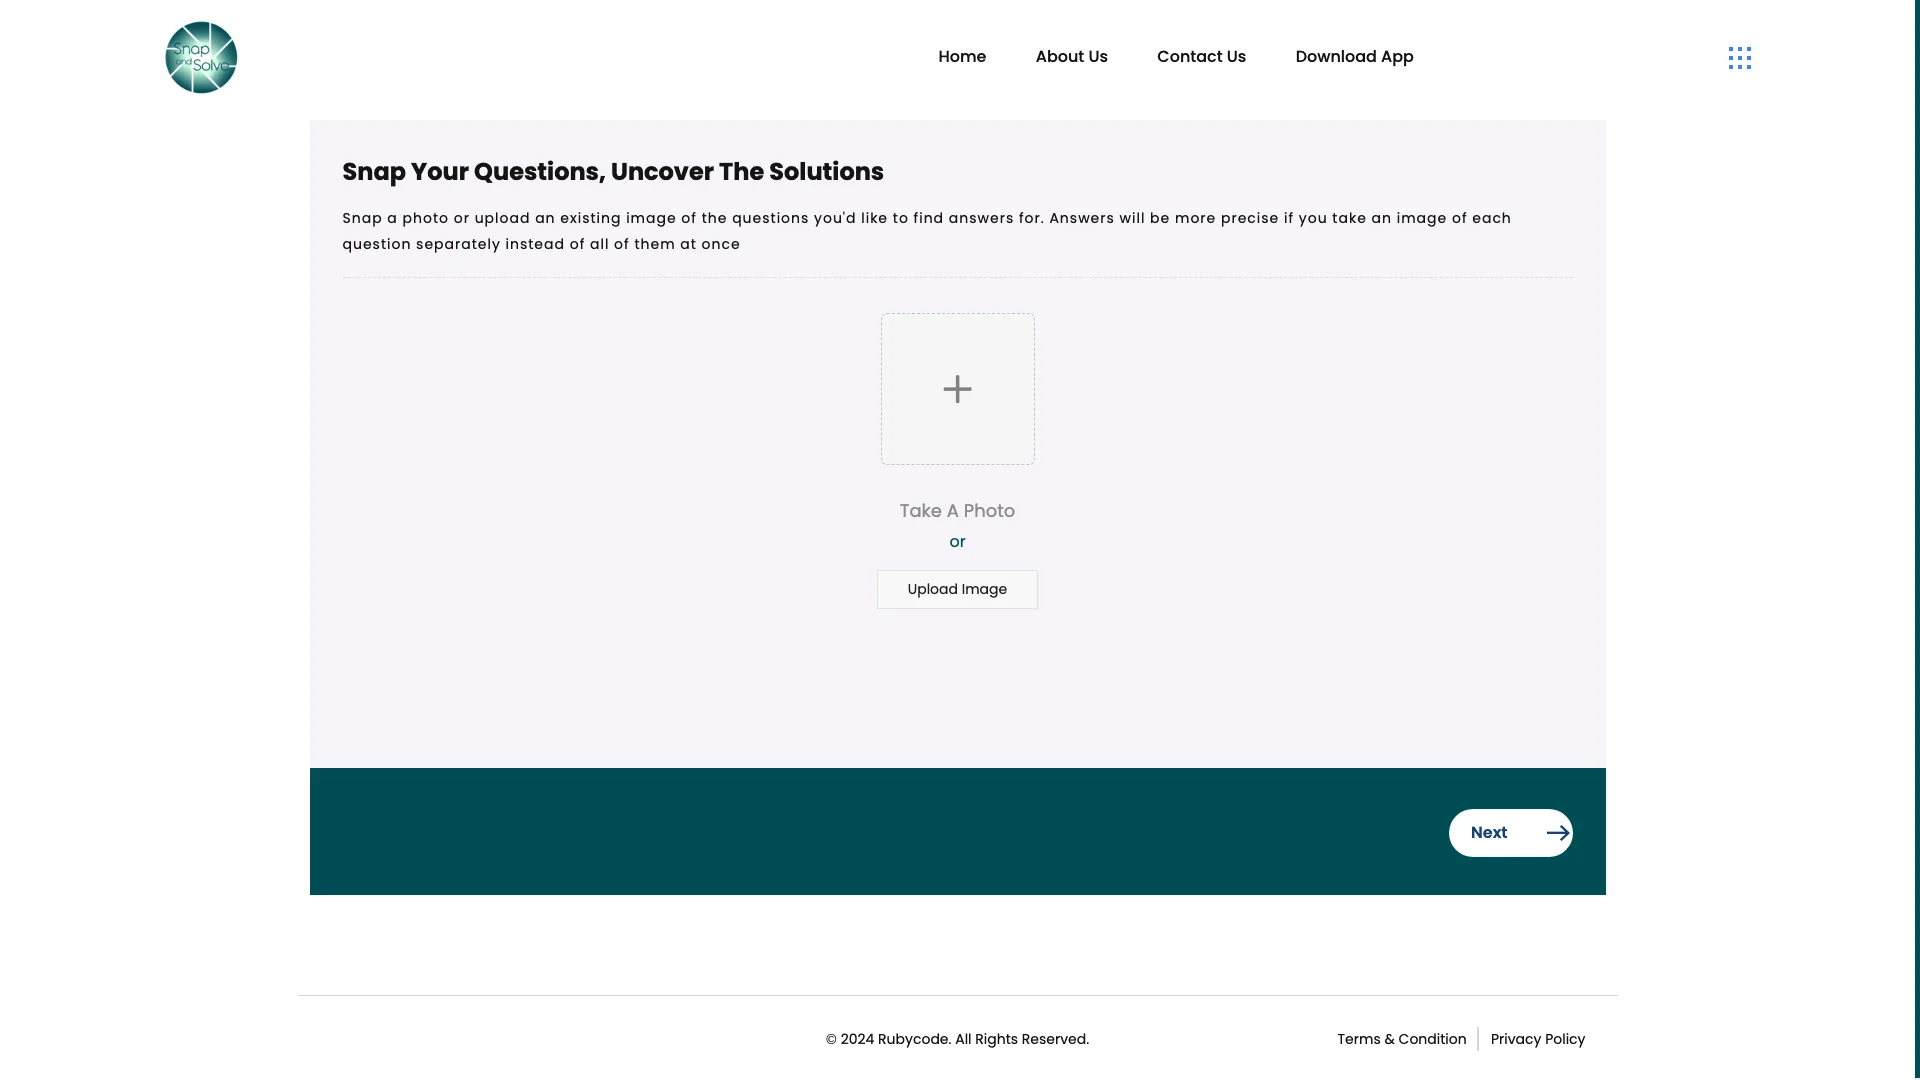
Task: Click the Home navigation icon
Action: pyautogui.click(x=963, y=57)
